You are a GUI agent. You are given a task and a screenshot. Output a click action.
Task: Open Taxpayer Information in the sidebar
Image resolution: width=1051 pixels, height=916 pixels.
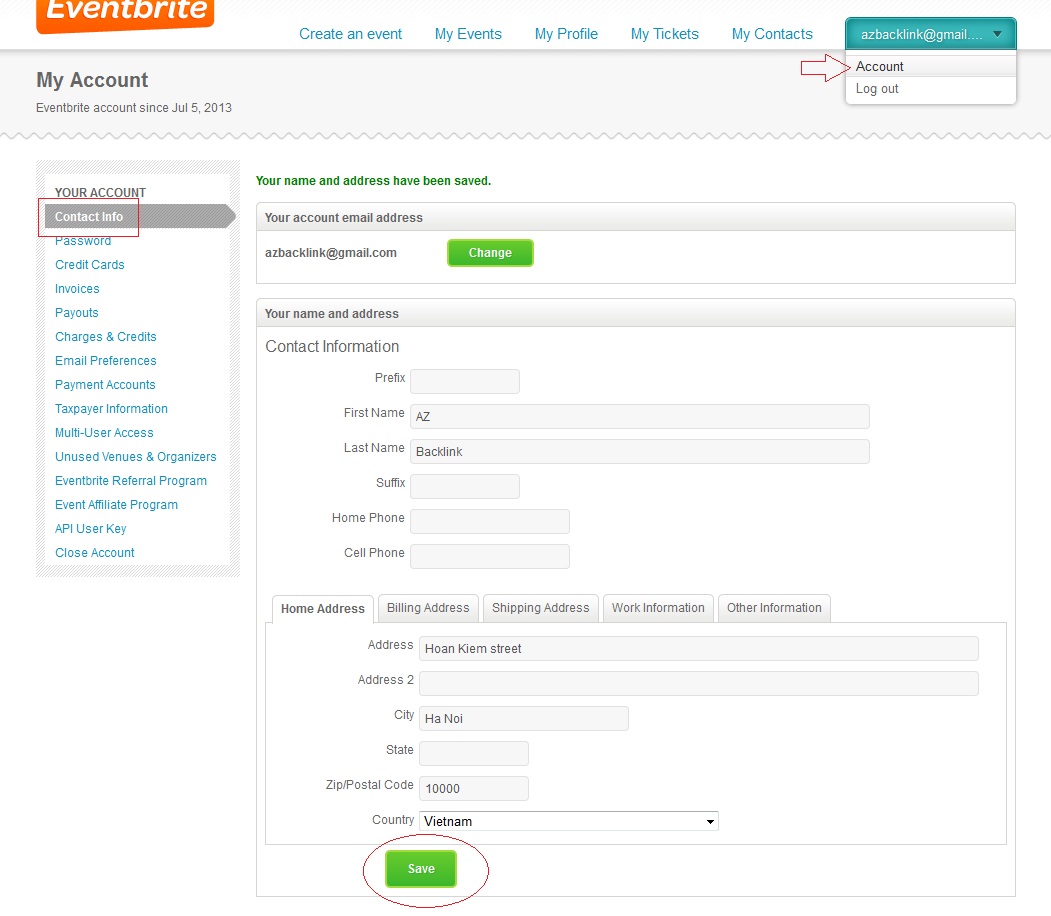pyautogui.click(x=111, y=409)
